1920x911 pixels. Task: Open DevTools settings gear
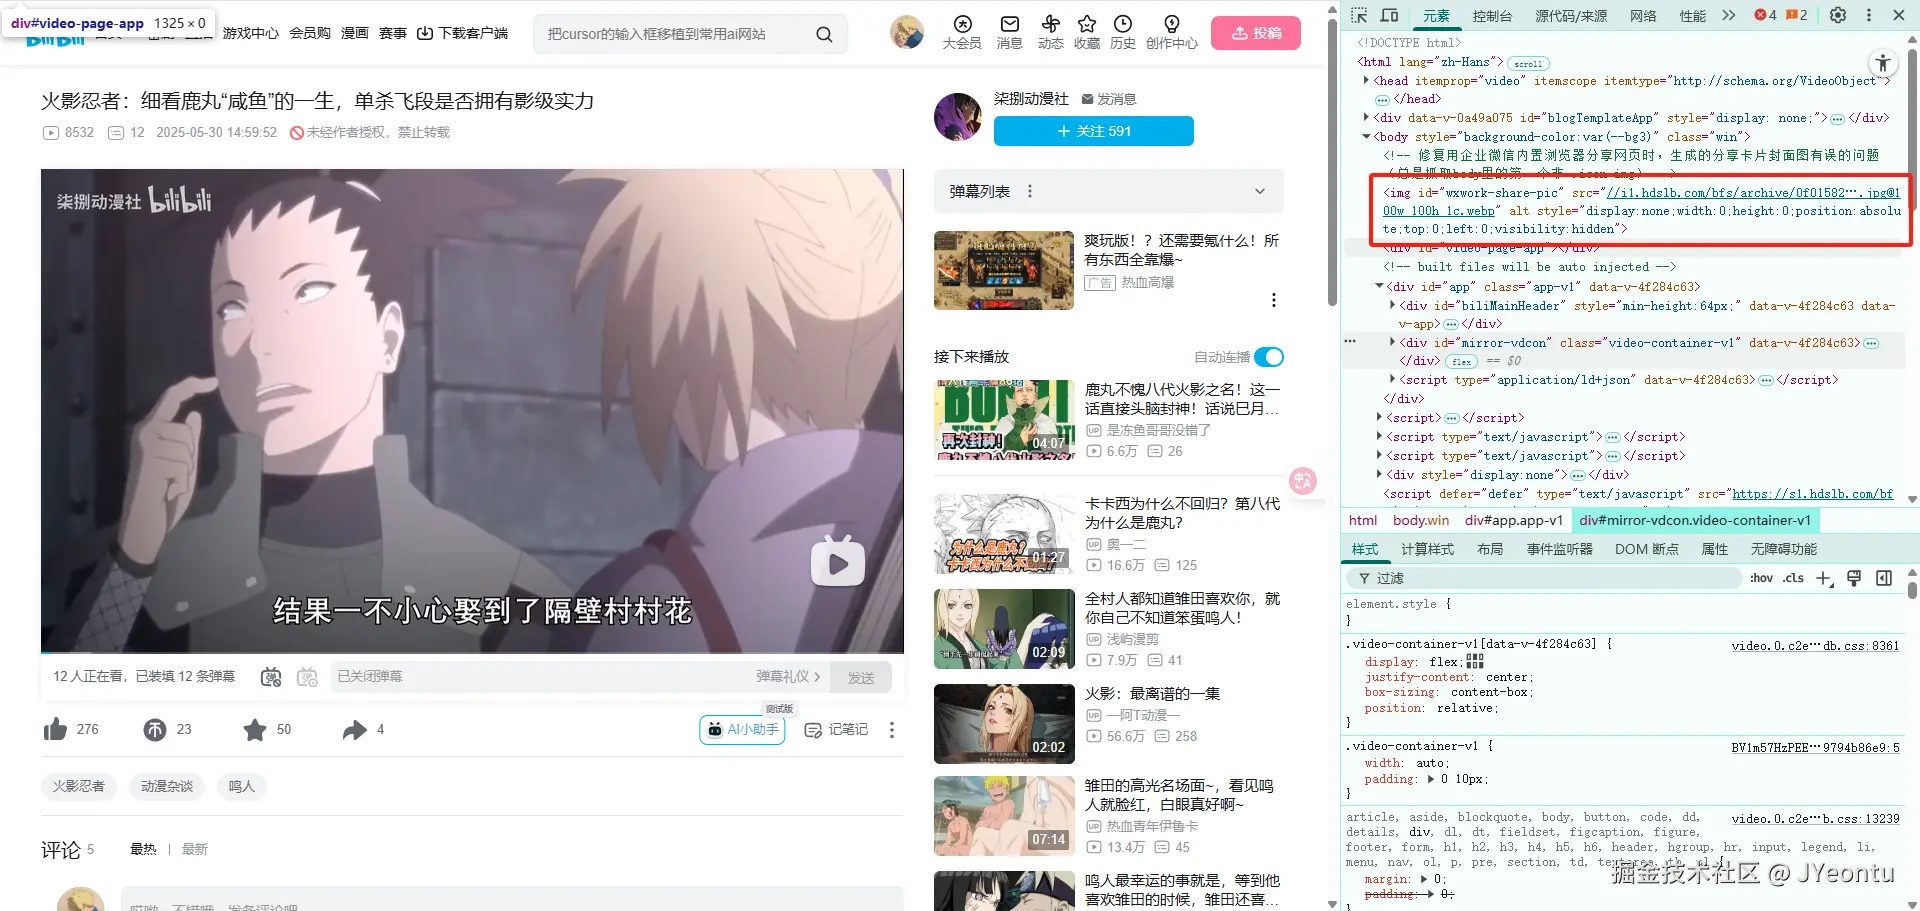(1838, 15)
